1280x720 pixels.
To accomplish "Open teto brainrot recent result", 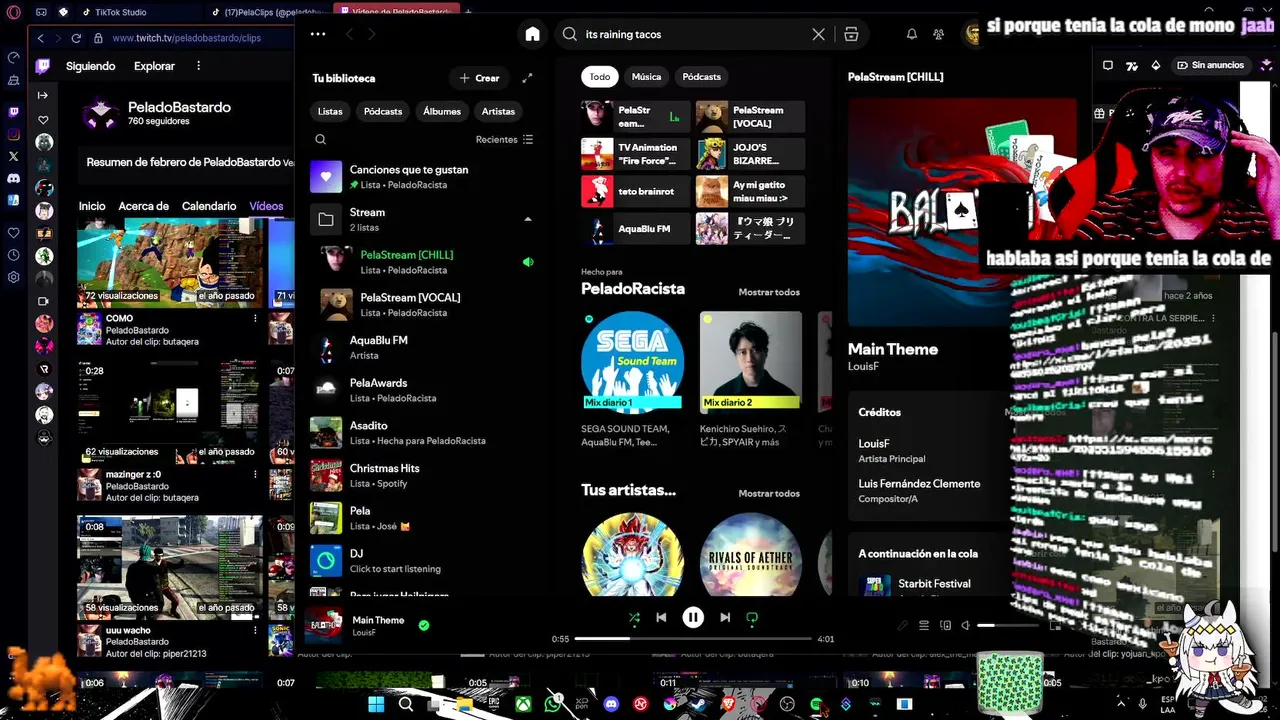I will [x=635, y=191].
